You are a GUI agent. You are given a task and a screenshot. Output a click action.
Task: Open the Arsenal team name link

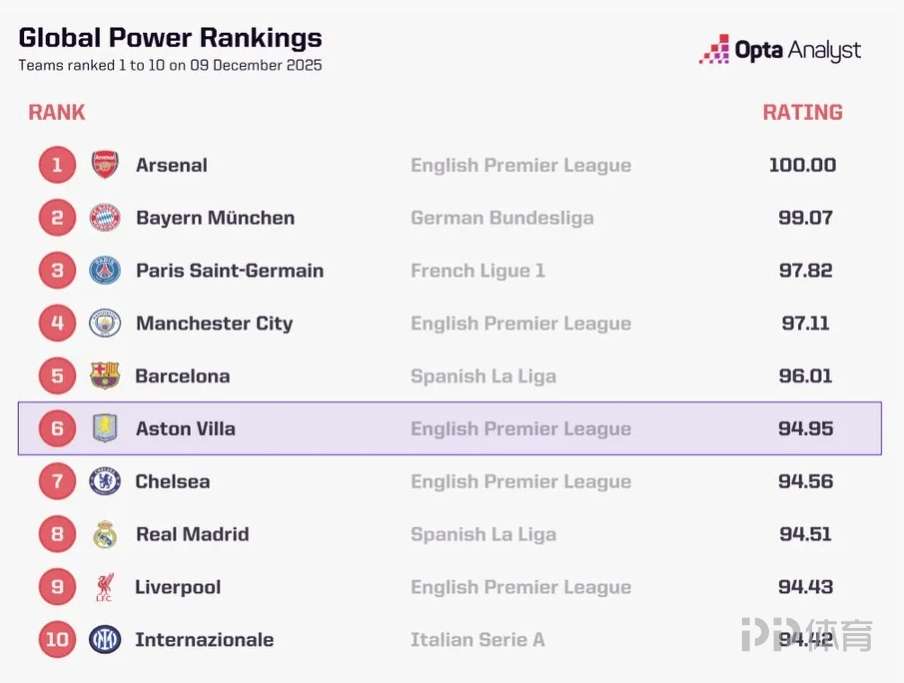click(172, 165)
